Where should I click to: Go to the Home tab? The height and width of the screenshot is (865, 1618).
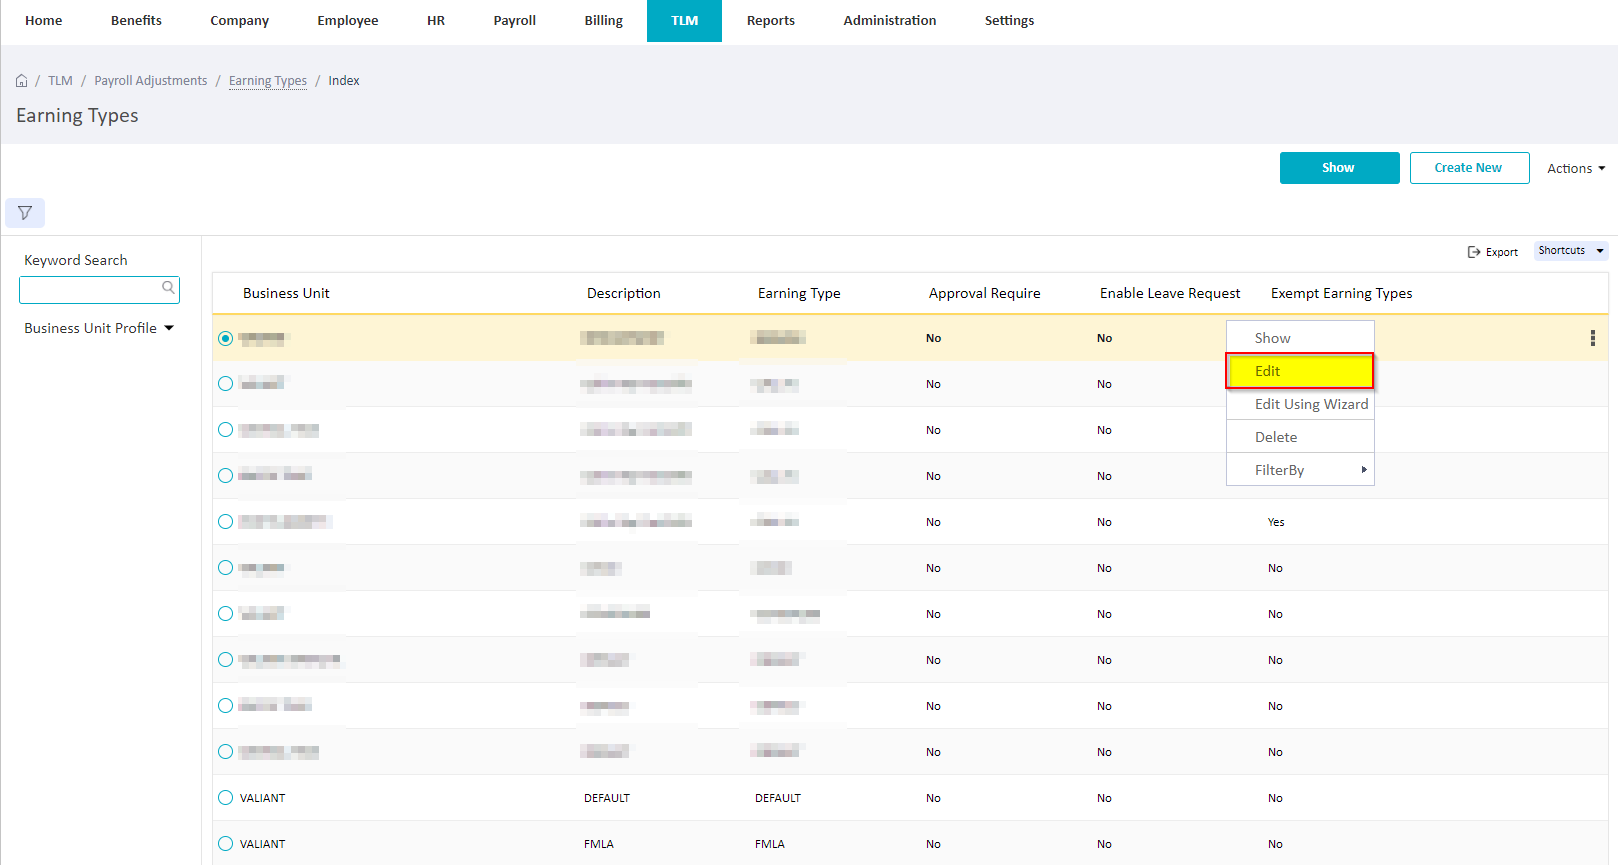coord(44,21)
